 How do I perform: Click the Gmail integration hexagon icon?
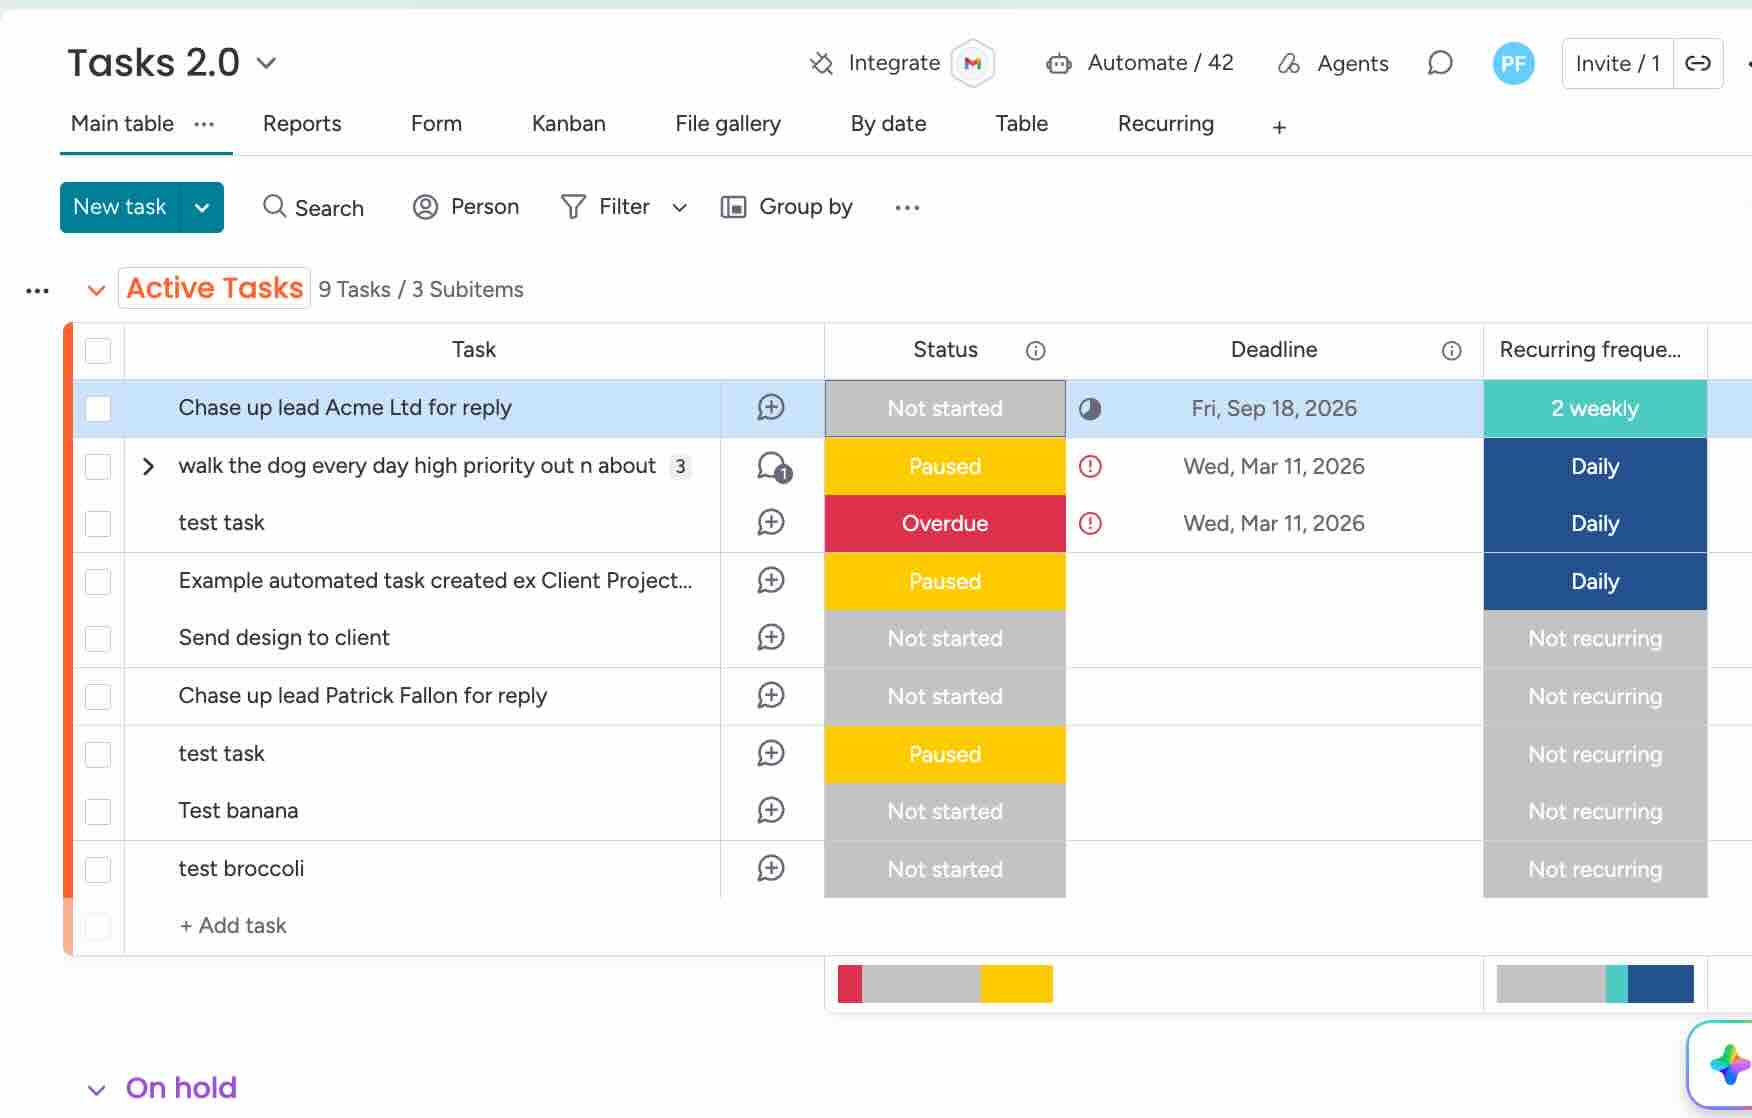point(972,63)
